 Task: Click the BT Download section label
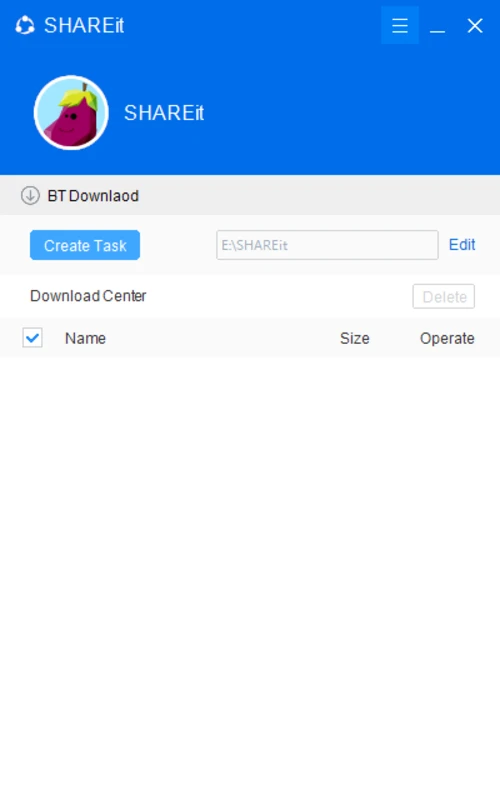pyautogui.click(x=93, y=196)
